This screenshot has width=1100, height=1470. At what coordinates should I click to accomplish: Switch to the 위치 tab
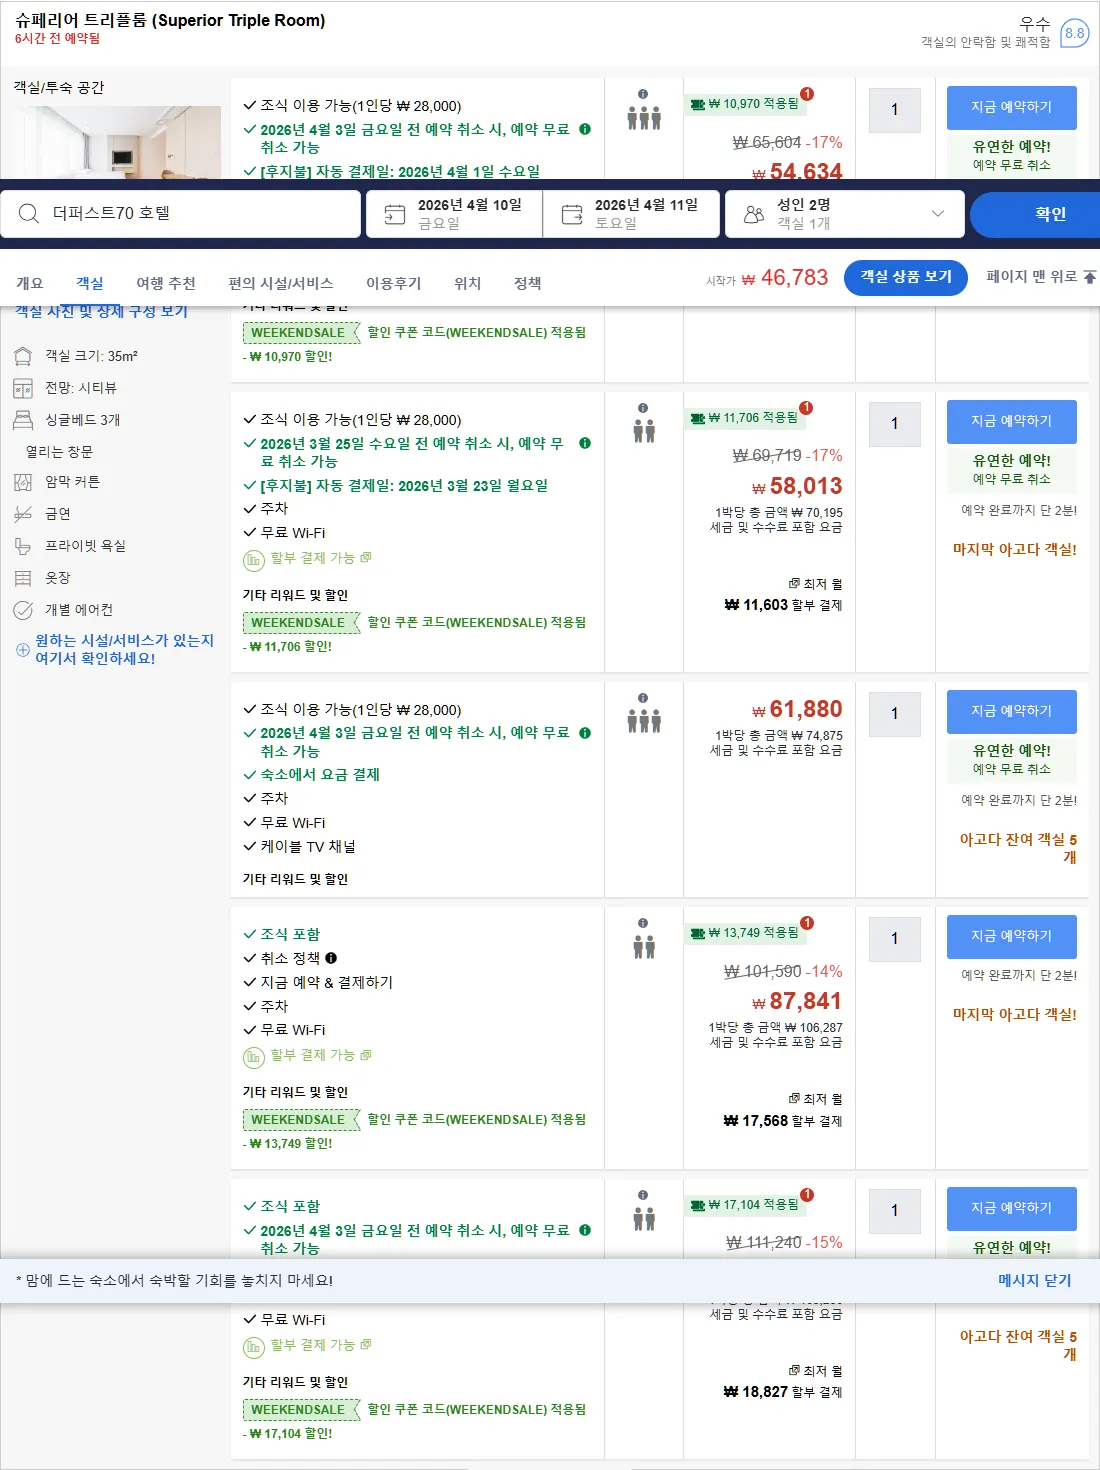[467, 283]
